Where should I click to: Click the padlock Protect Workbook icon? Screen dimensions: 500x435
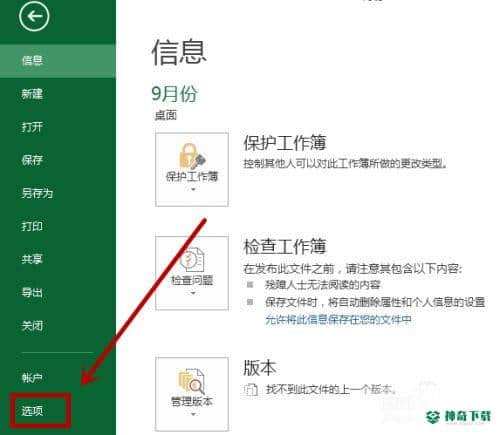192,156
